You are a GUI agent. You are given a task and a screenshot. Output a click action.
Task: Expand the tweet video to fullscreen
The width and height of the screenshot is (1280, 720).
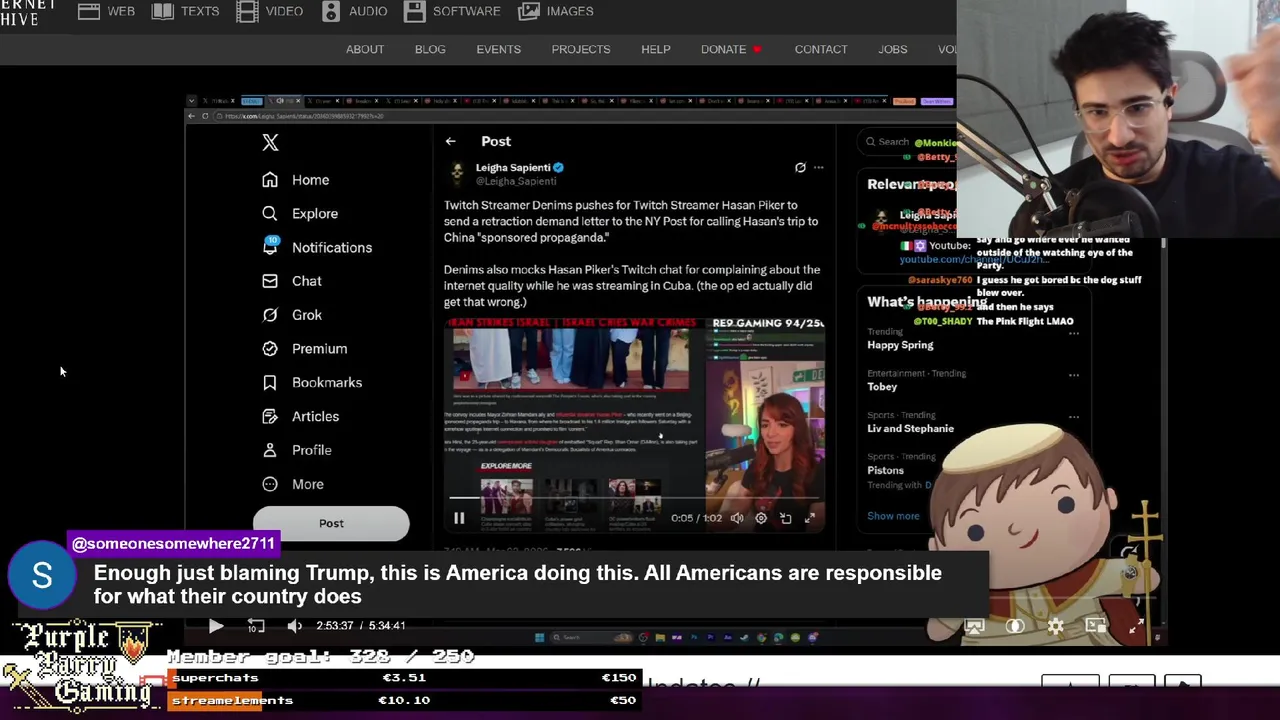coord(810,518)
